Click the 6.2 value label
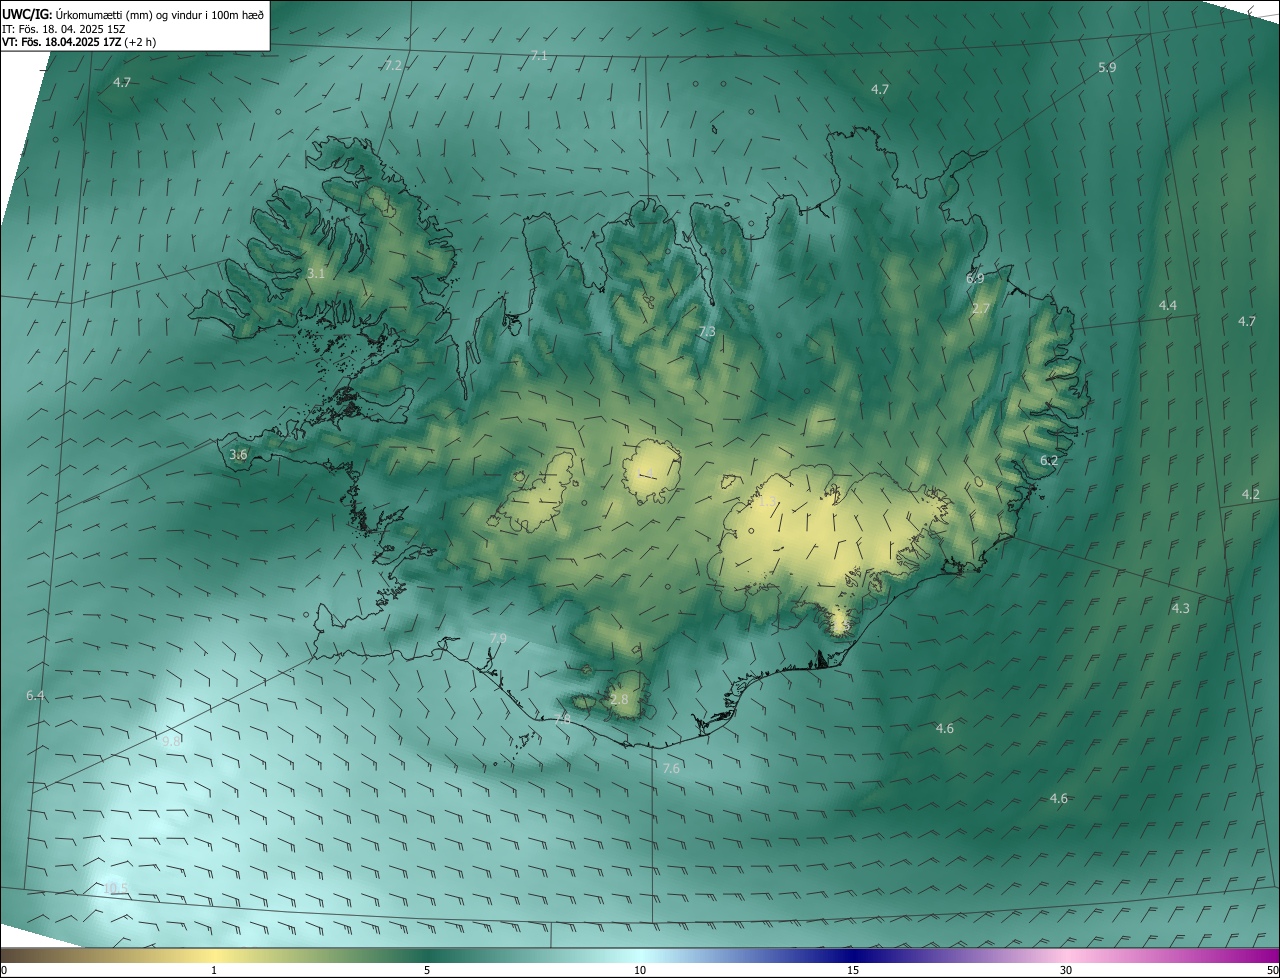The image size is (1280, 978). (x=1049, y=461)
